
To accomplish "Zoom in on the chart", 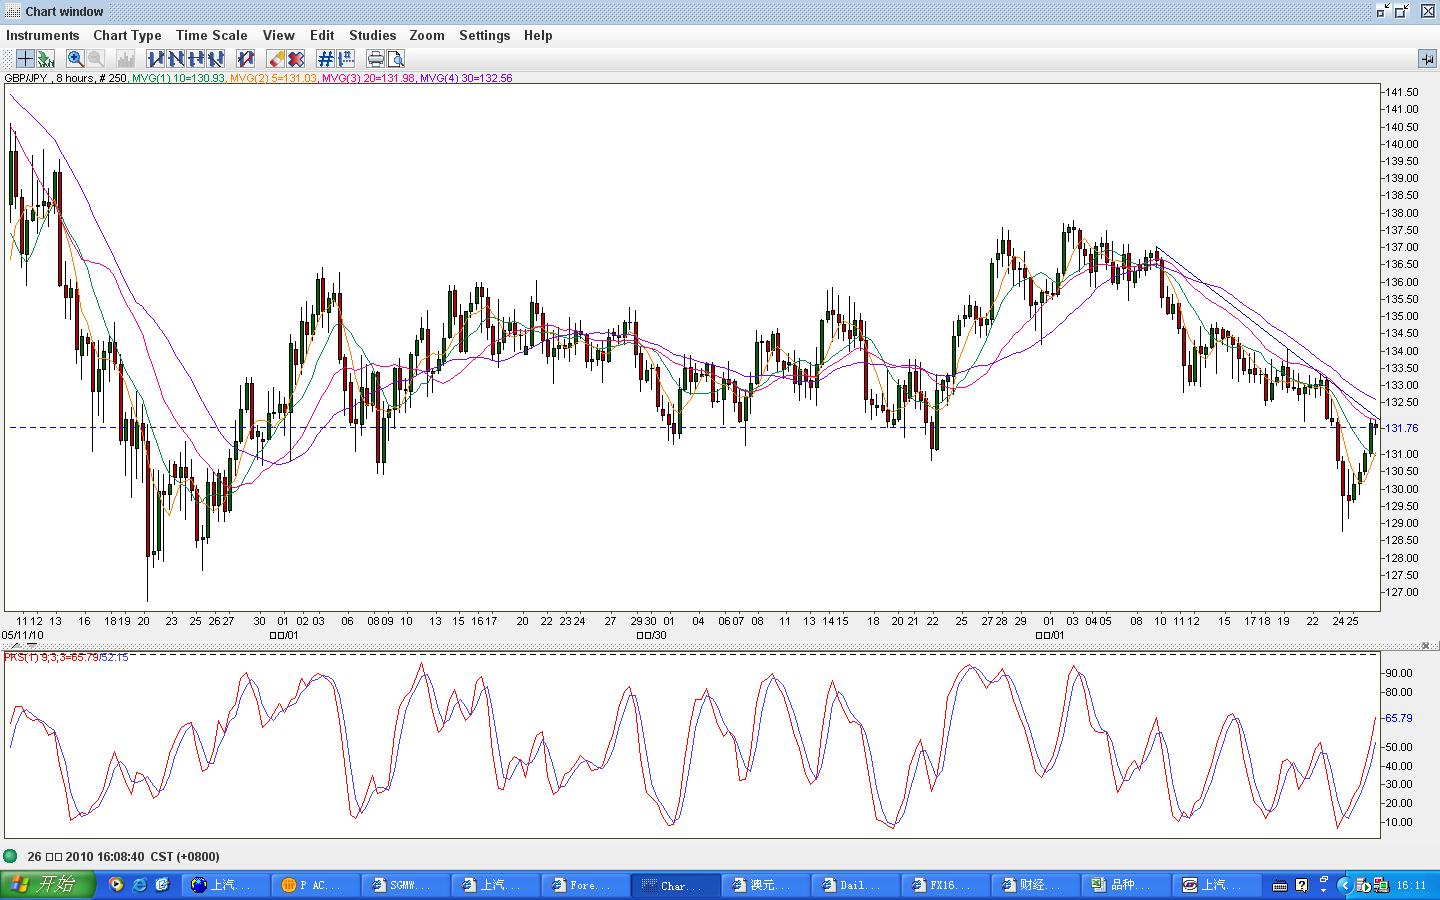I will pyautogui.click(x=75, y=59).
